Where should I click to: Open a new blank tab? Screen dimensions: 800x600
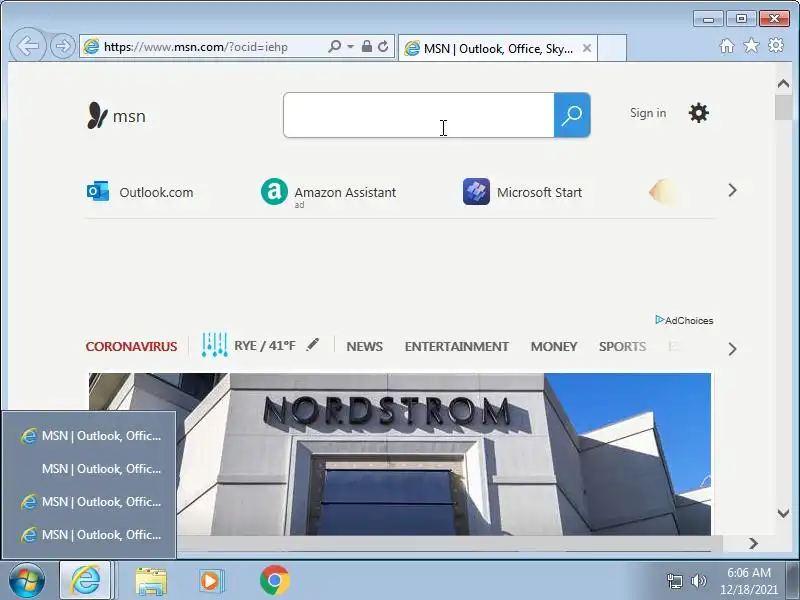612,48
